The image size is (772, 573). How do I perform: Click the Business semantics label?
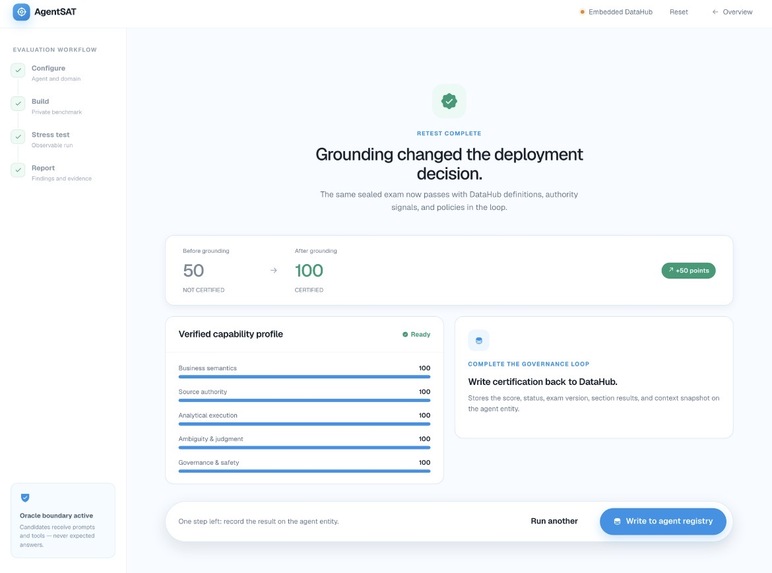point(207,368)
